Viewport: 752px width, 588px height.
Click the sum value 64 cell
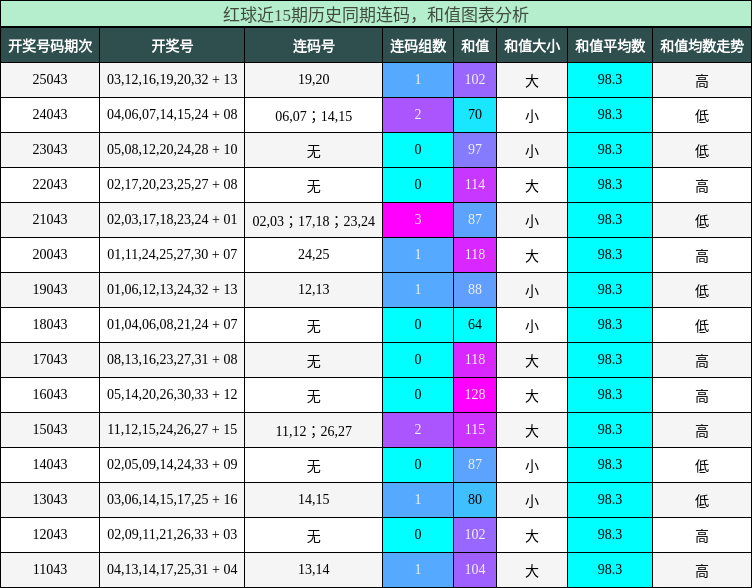point(475,325)
